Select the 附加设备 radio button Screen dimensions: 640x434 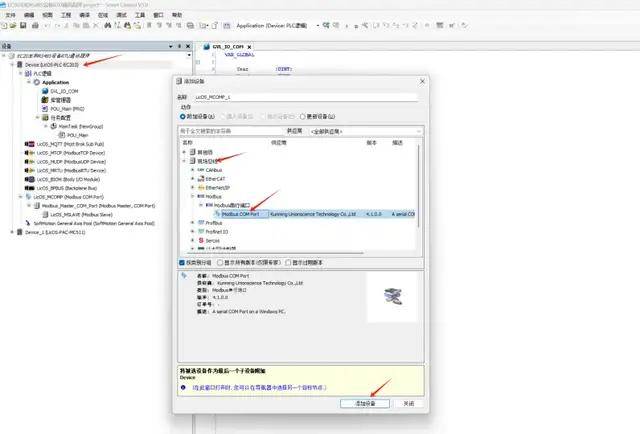[x=184, y=117]
